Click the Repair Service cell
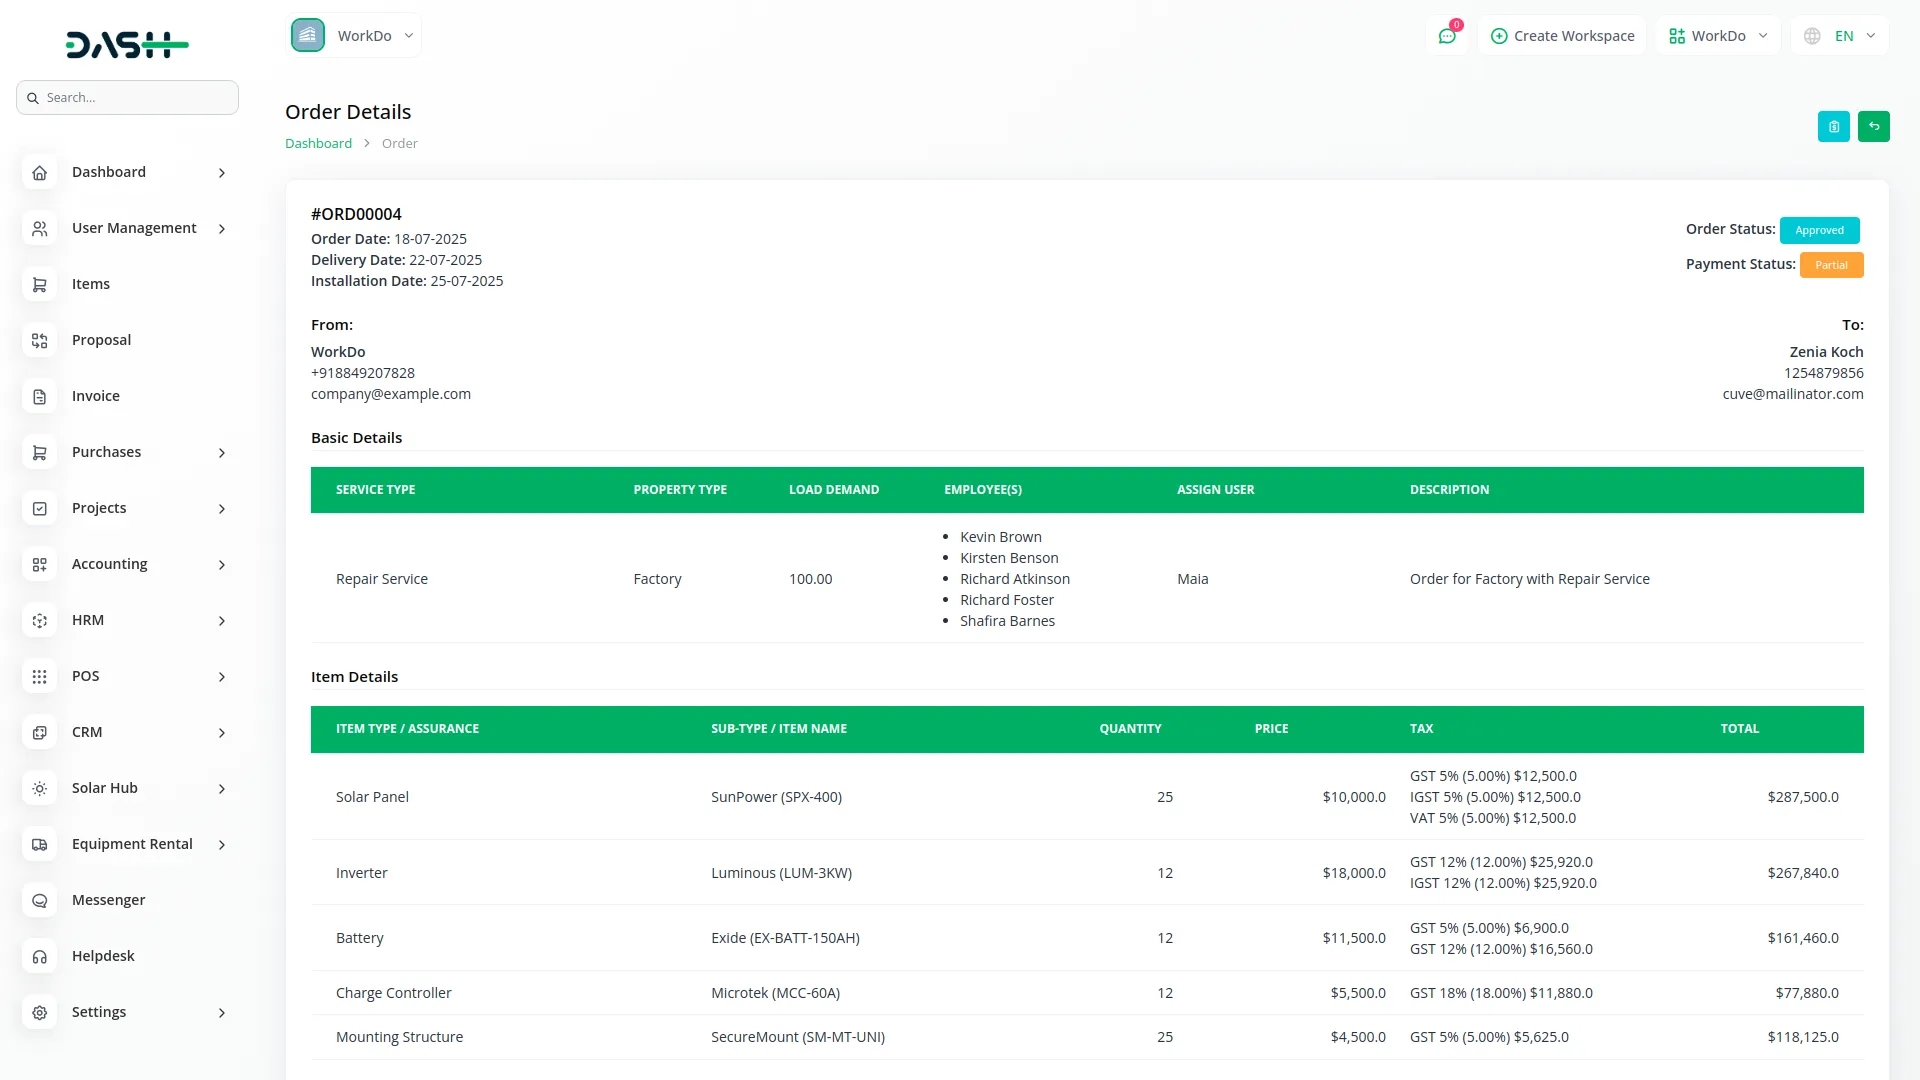 [381, 579]
